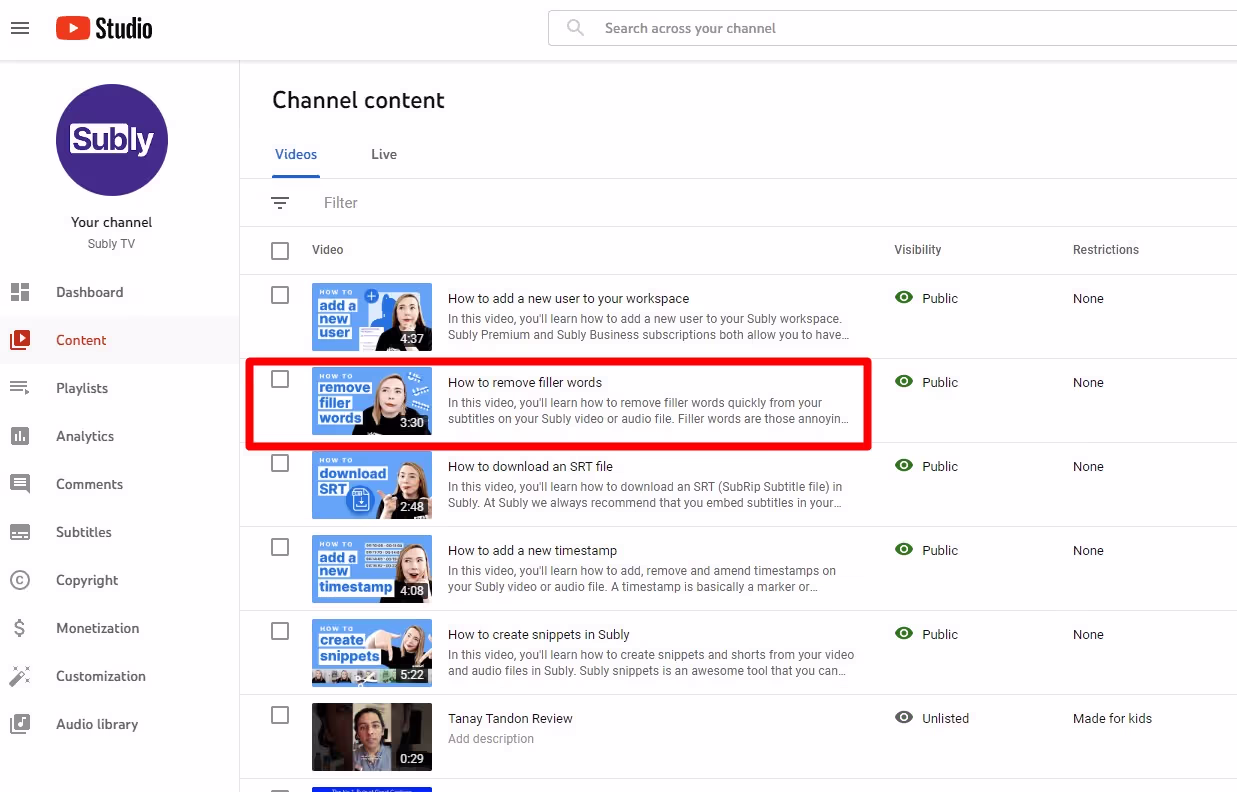
Task: Click the Content play icon in sidebar
Action: pos(20,340)
